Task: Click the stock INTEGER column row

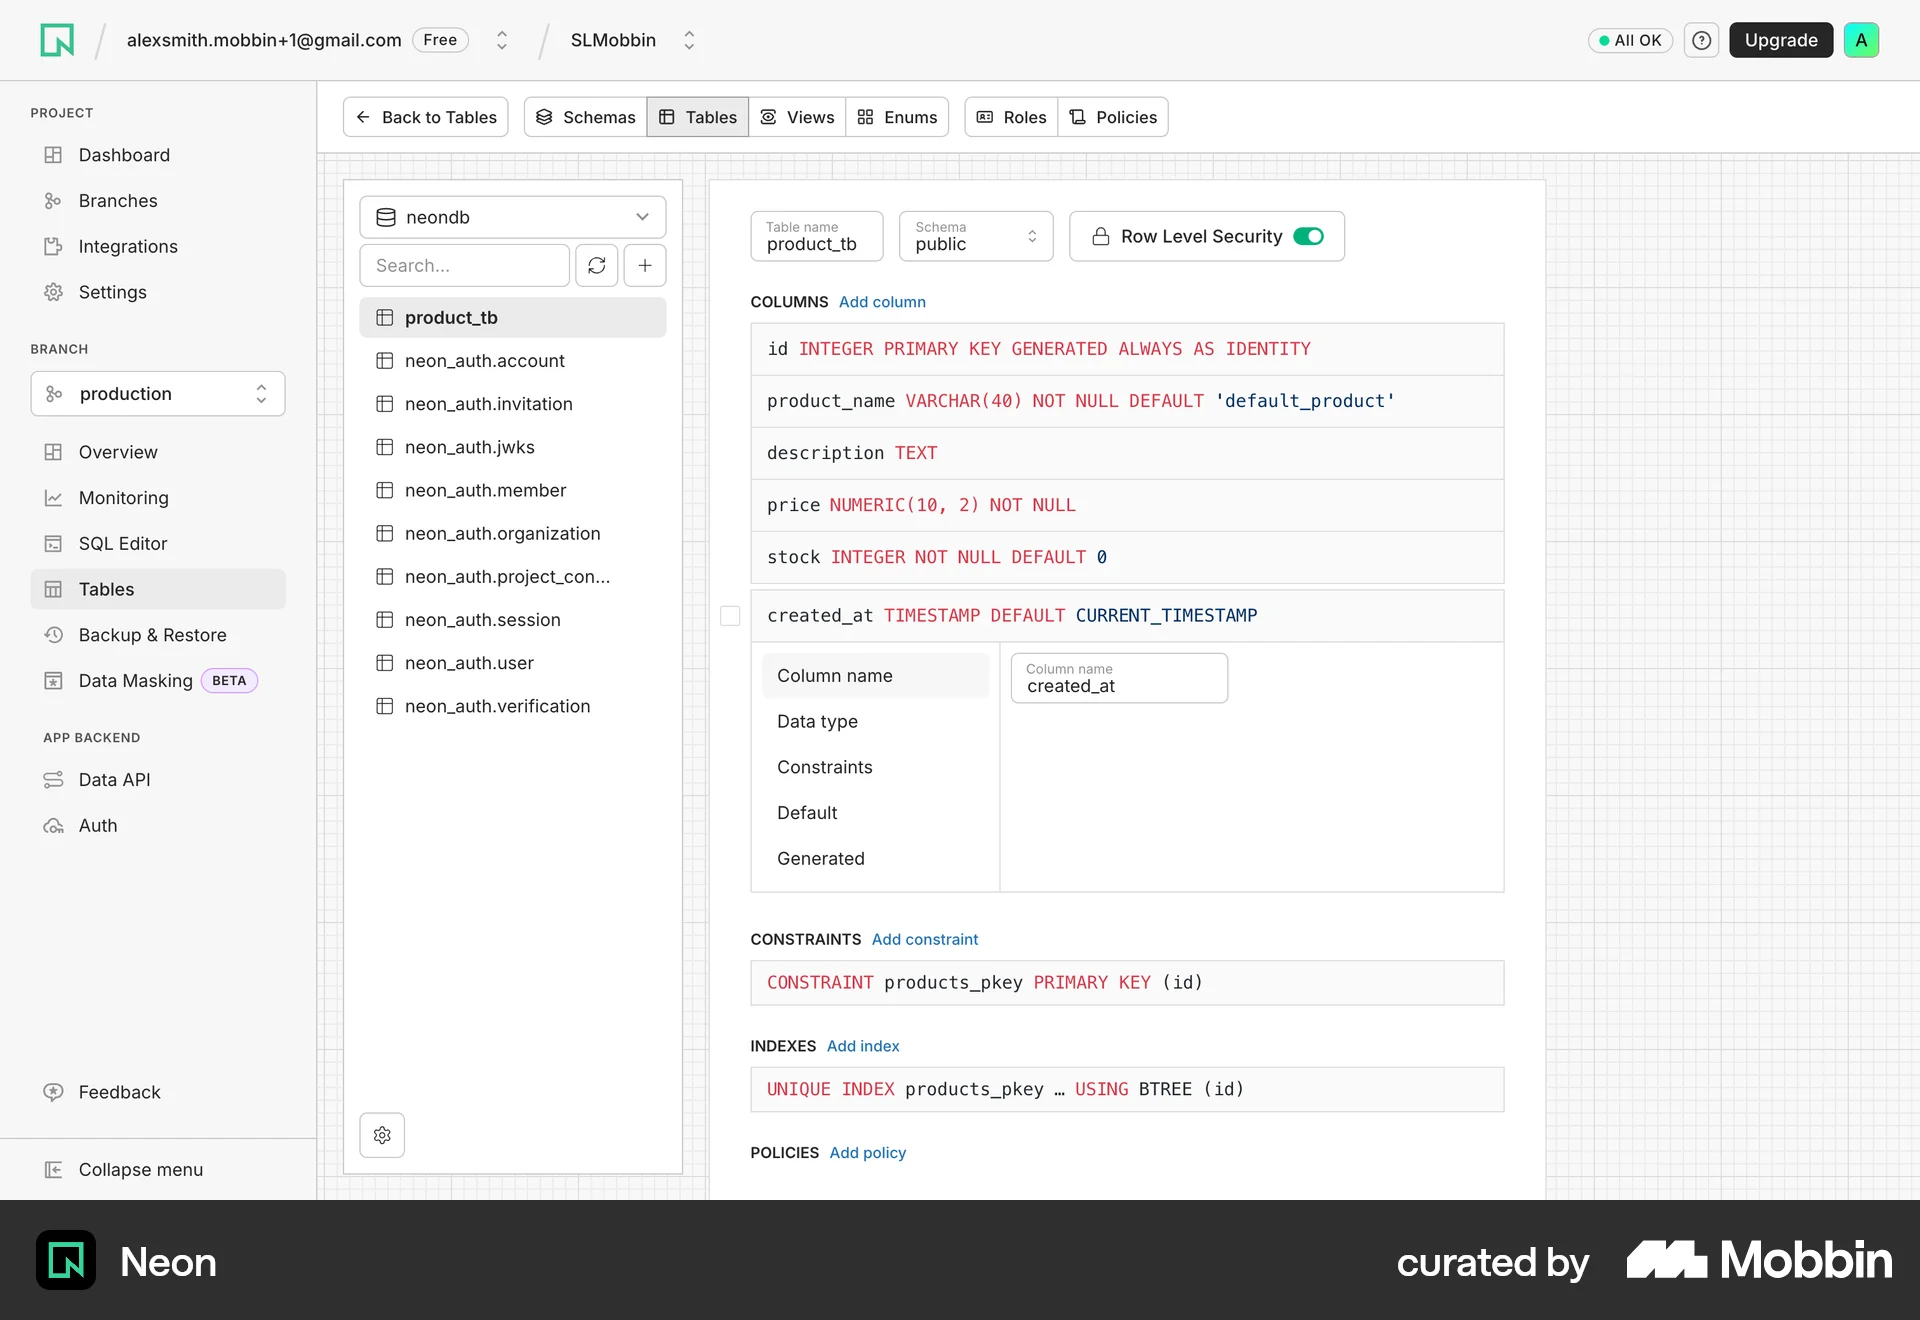Action: point(1127,557)
